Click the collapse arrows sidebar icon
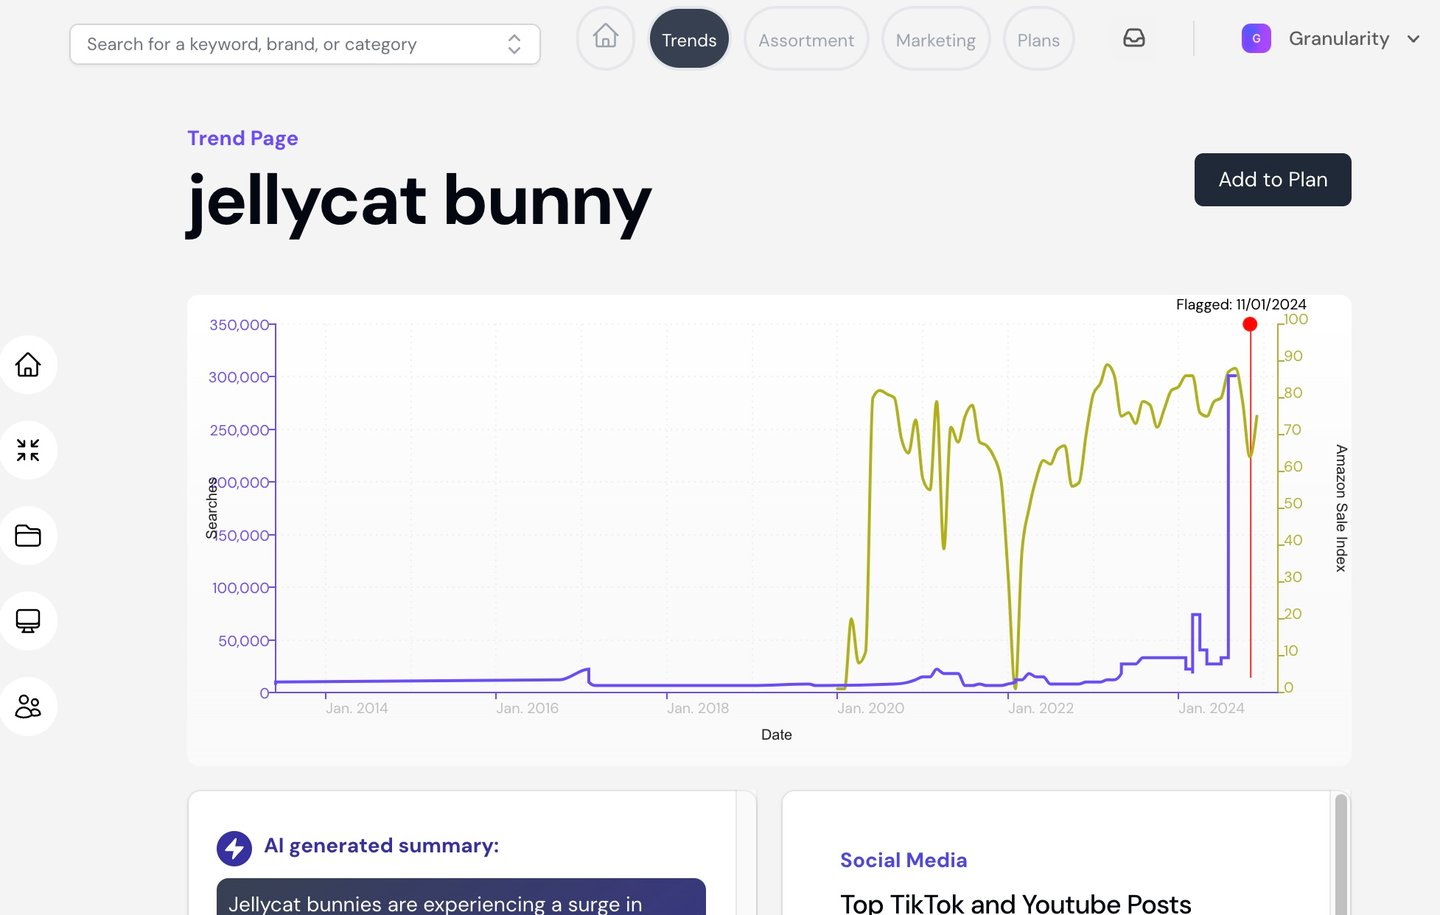The image size is (1440, 915). click(x=28, y=450)
